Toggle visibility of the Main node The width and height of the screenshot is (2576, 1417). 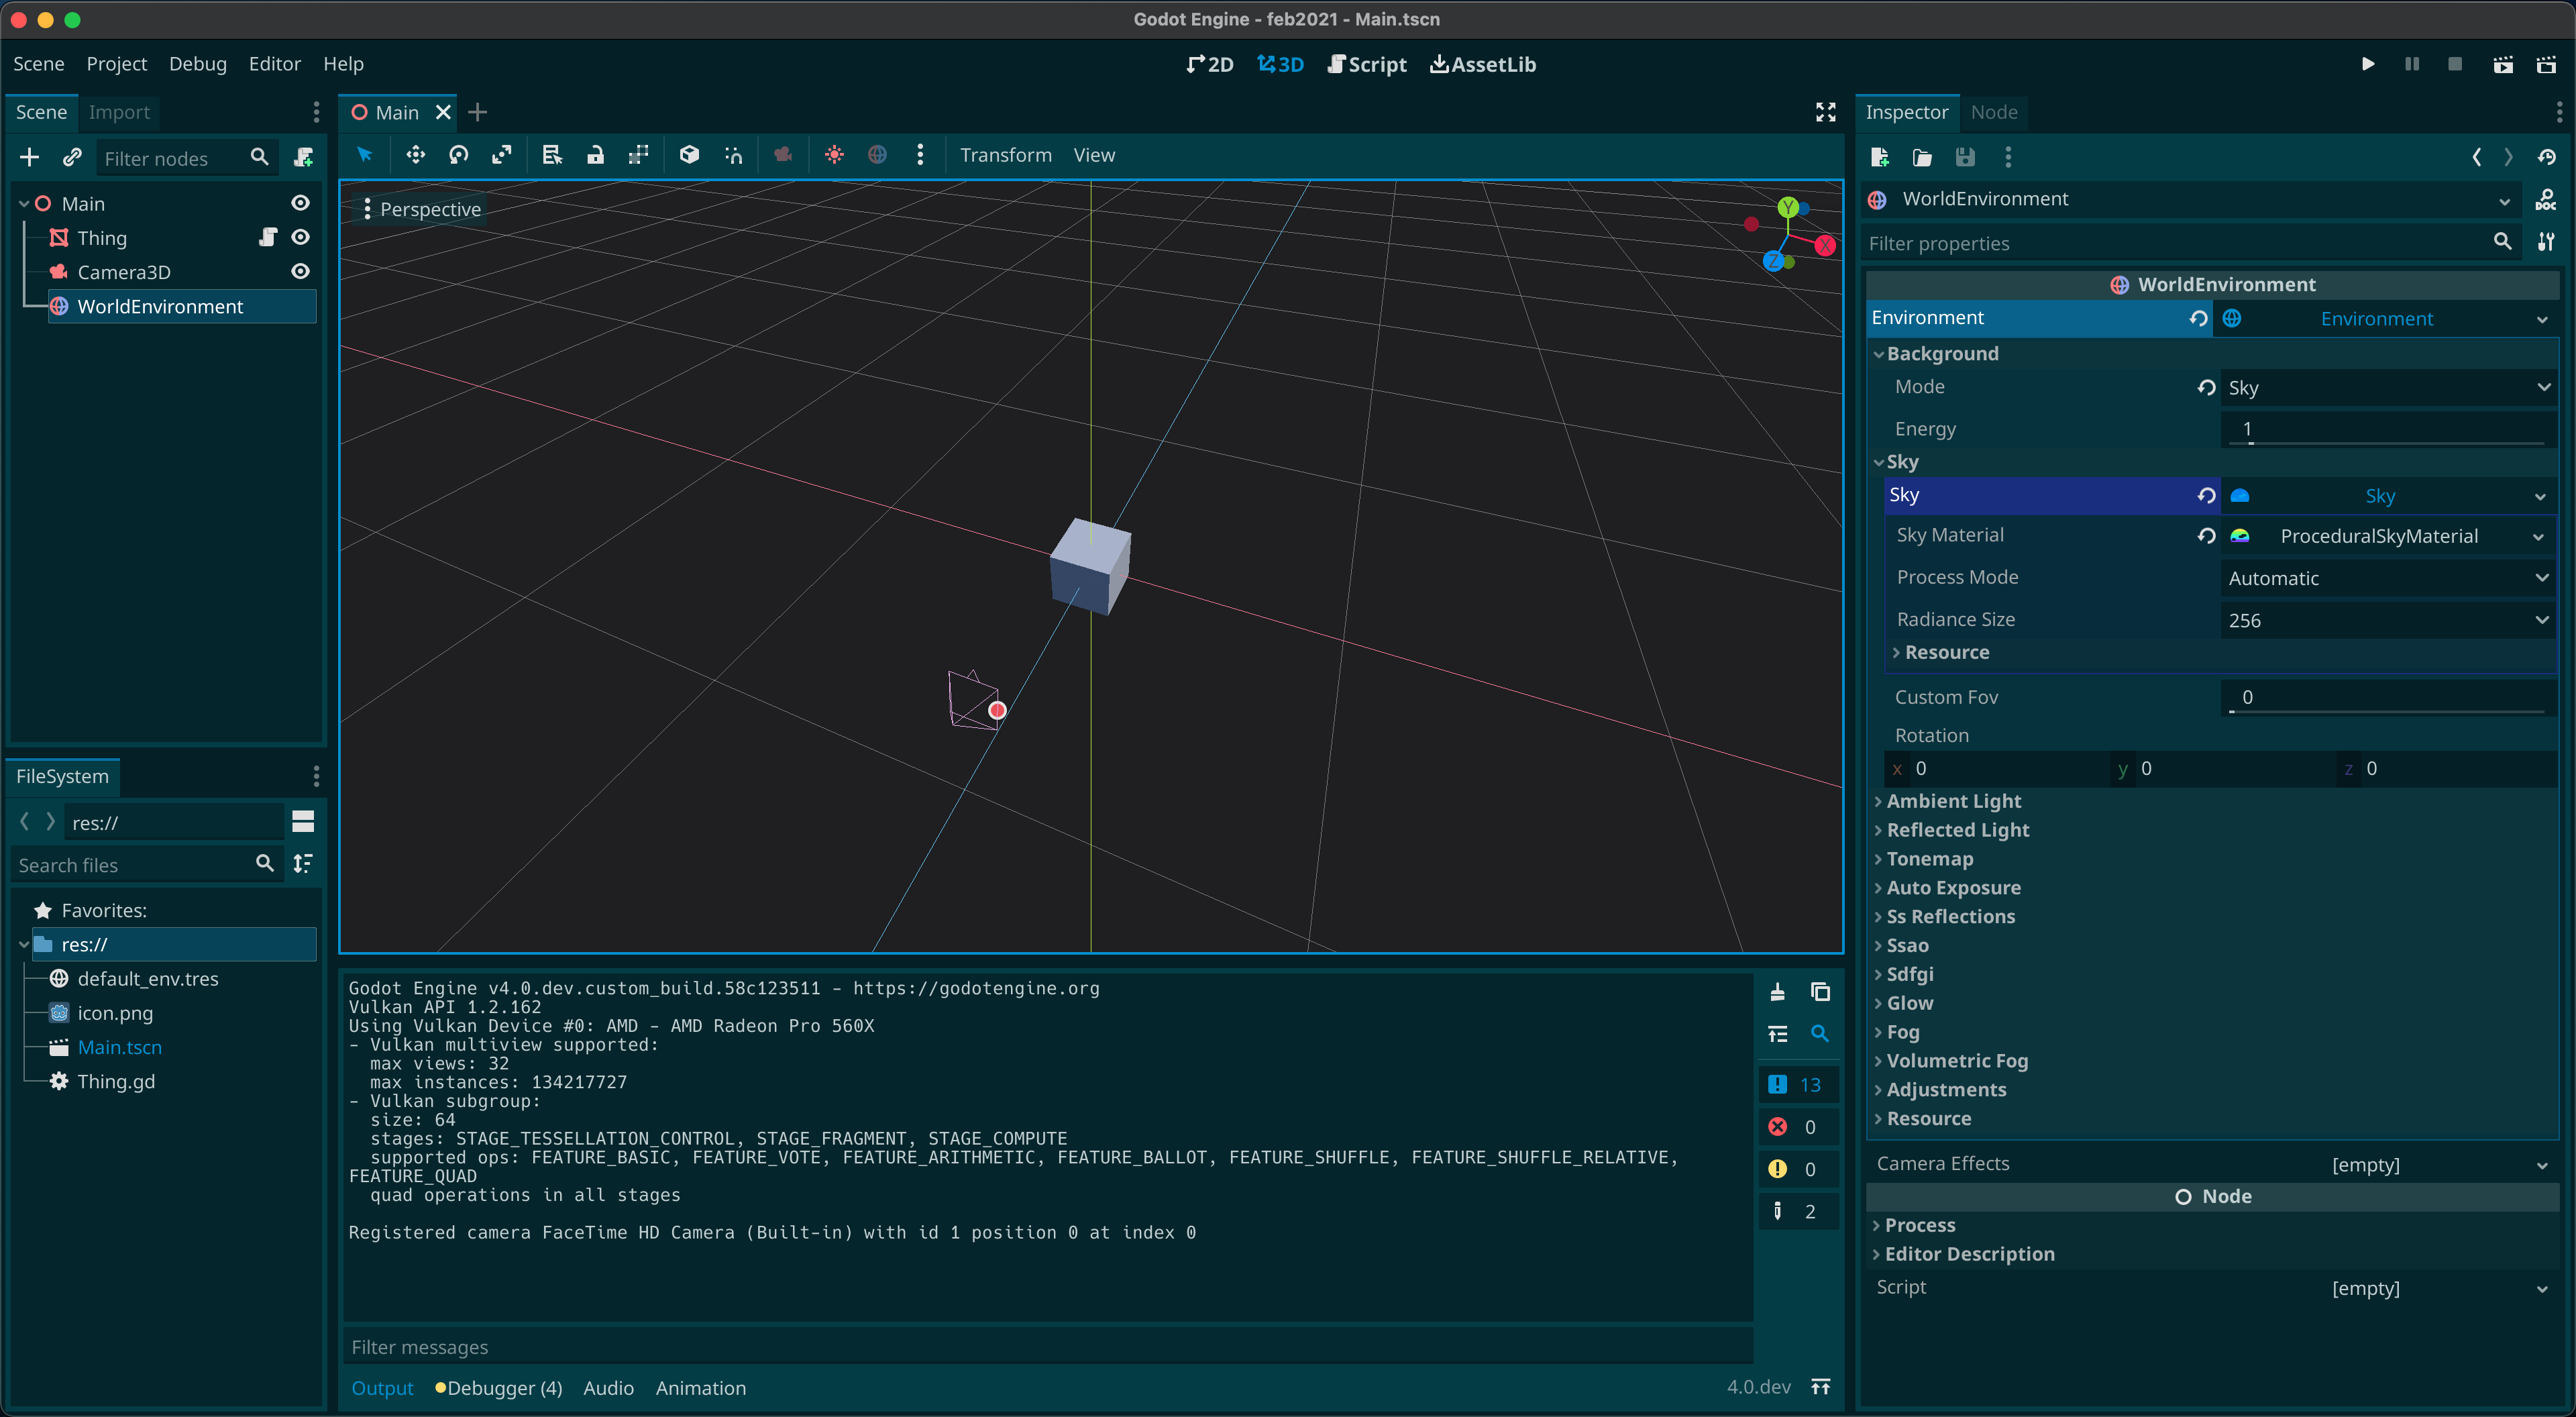300,203
